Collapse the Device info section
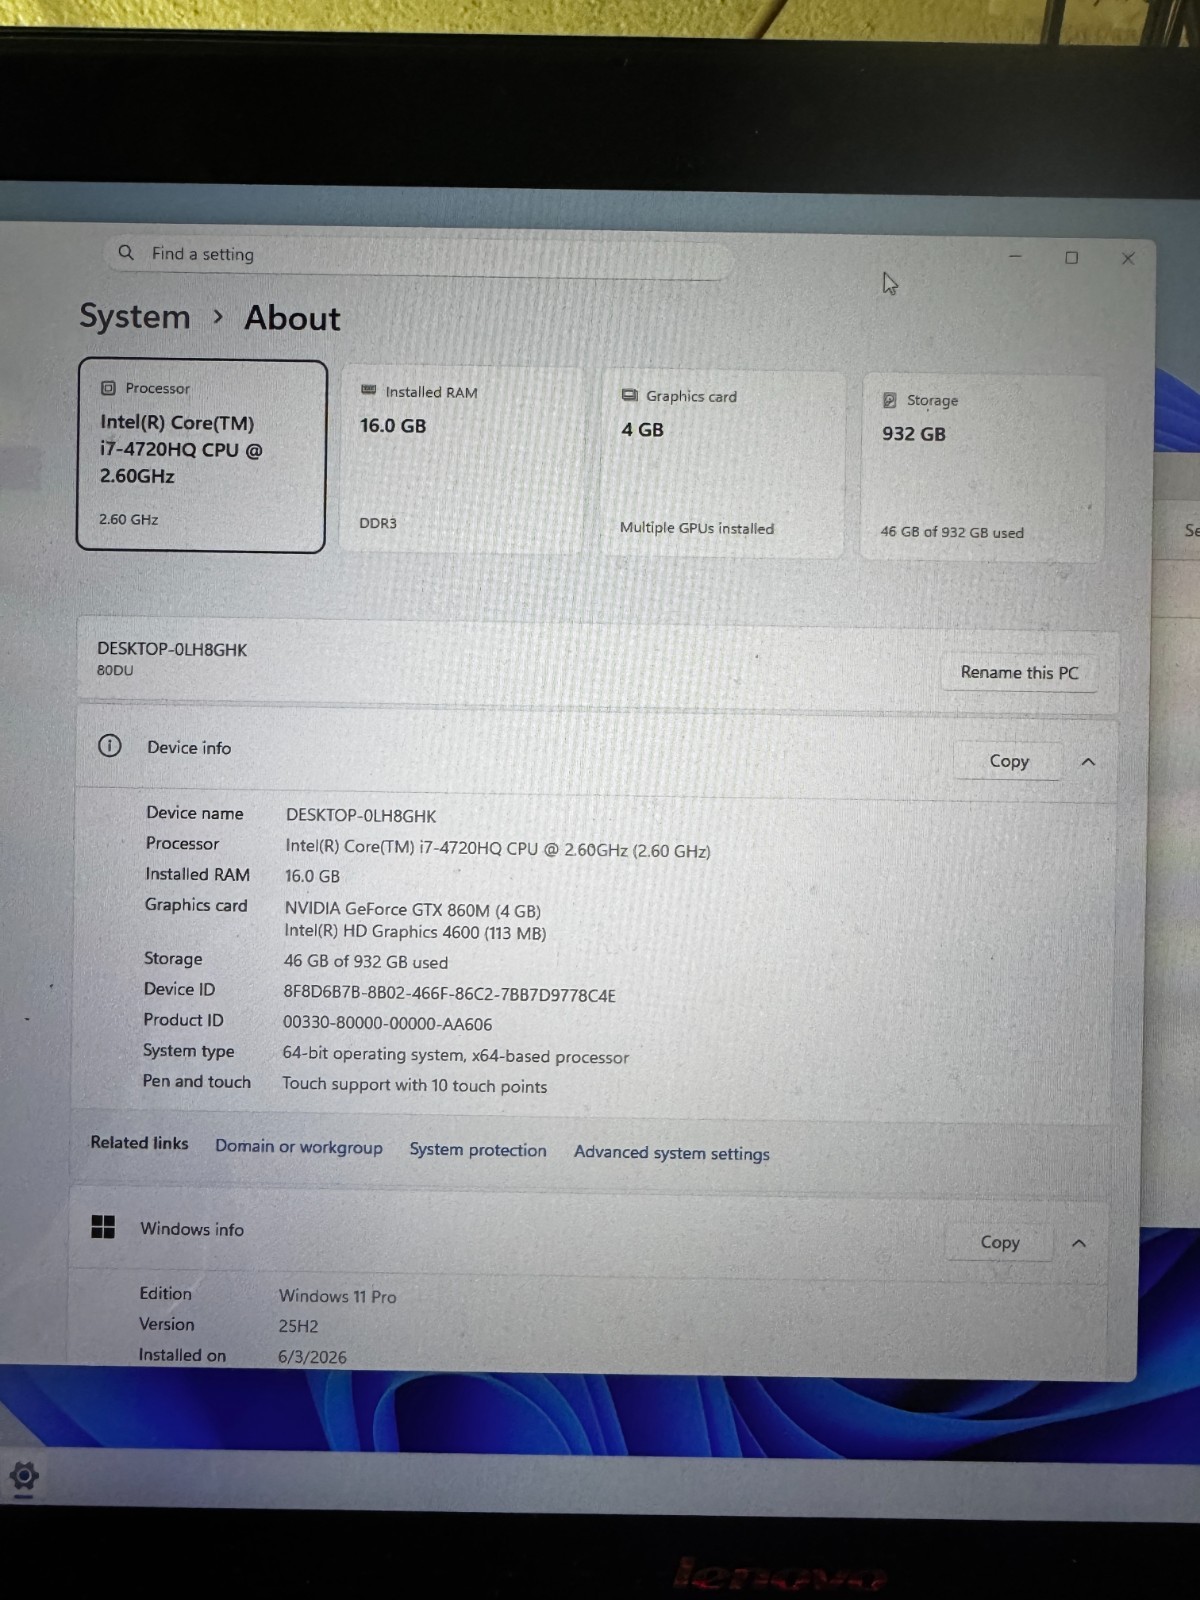The image size is (1200, 1600). [1088, 762]
